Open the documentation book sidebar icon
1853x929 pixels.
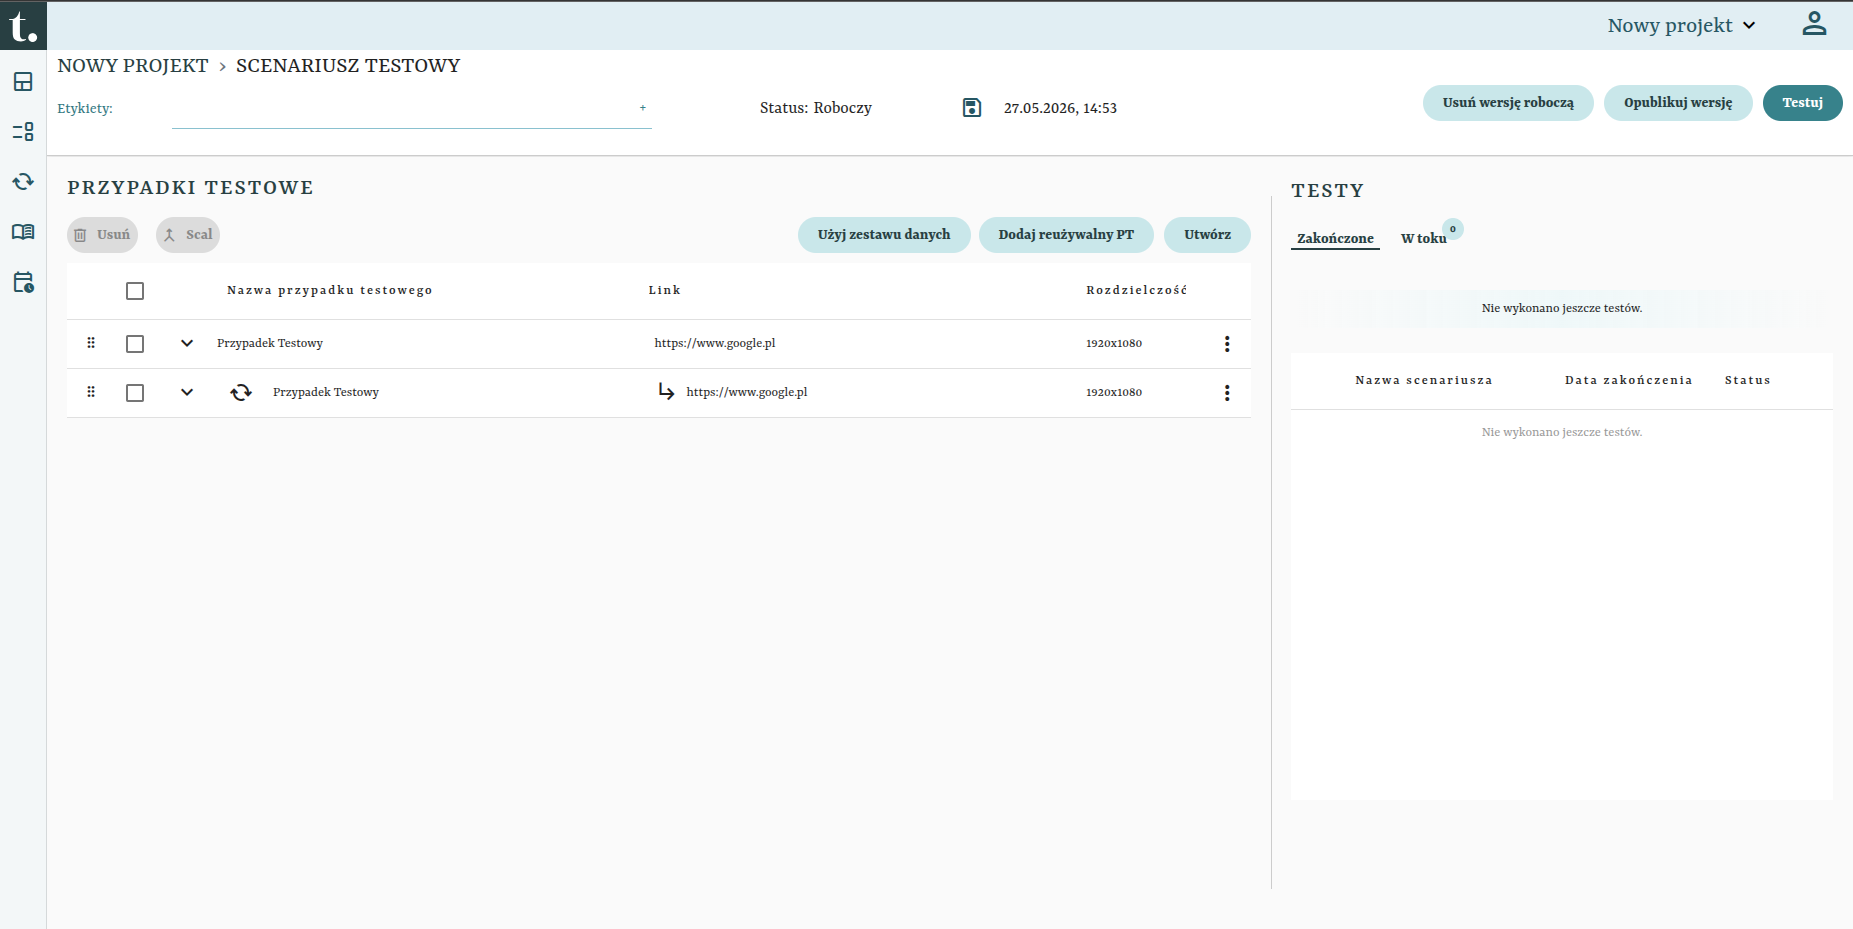23,232
